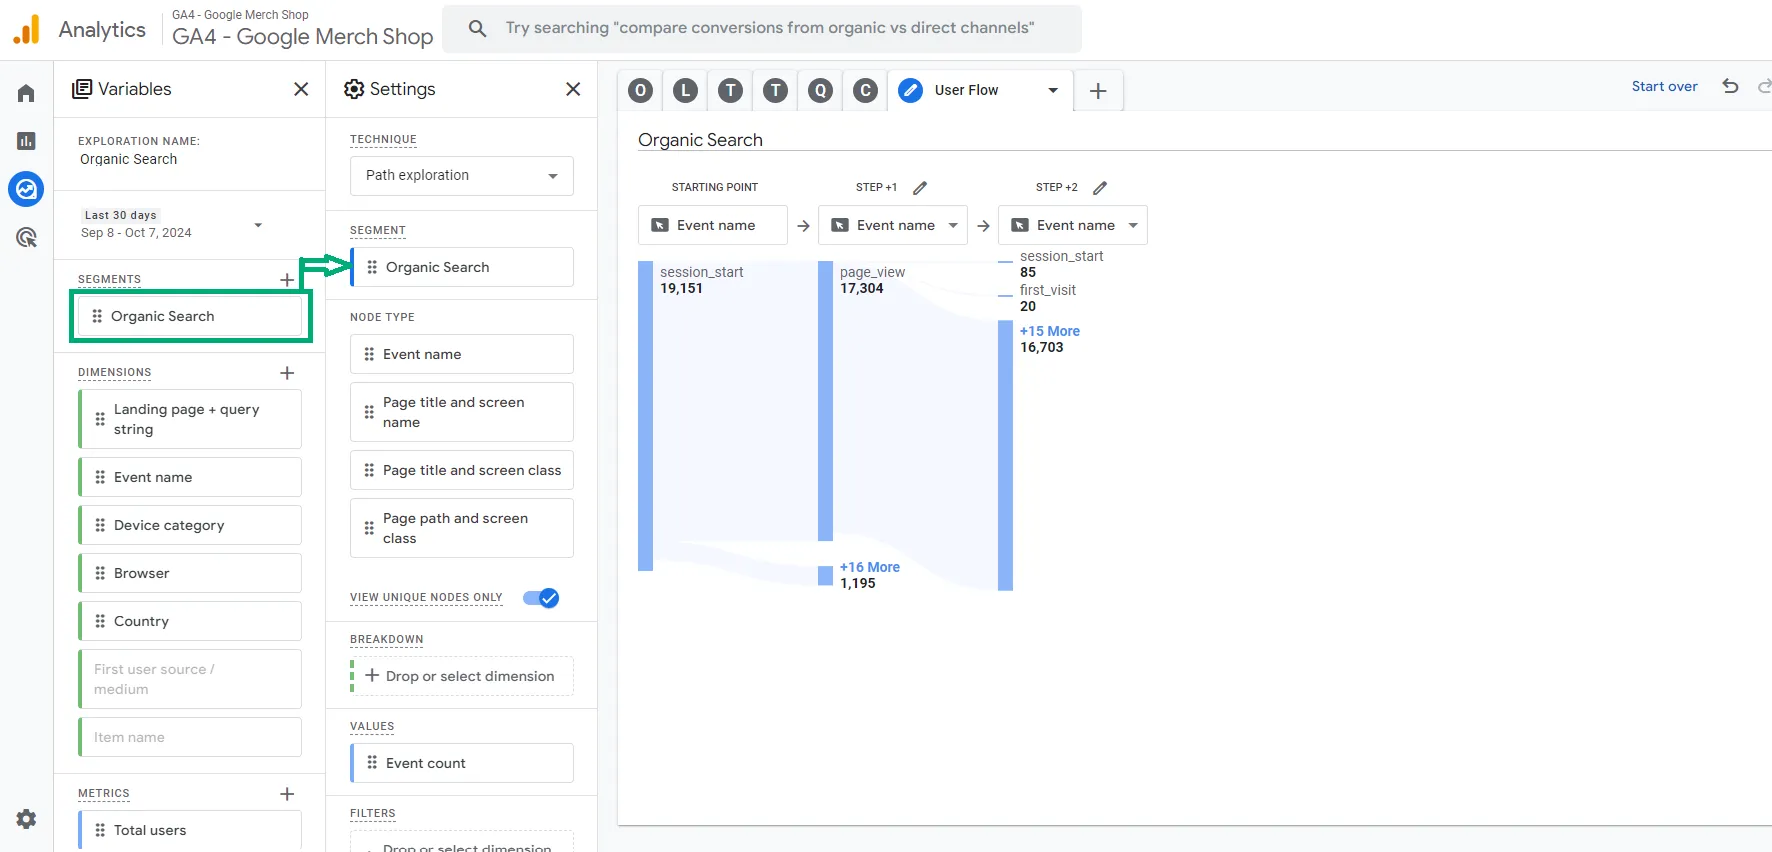The image size is (1772, 852).
Task: Select the Organic Search segment in Variables
Action: (190, 316)
